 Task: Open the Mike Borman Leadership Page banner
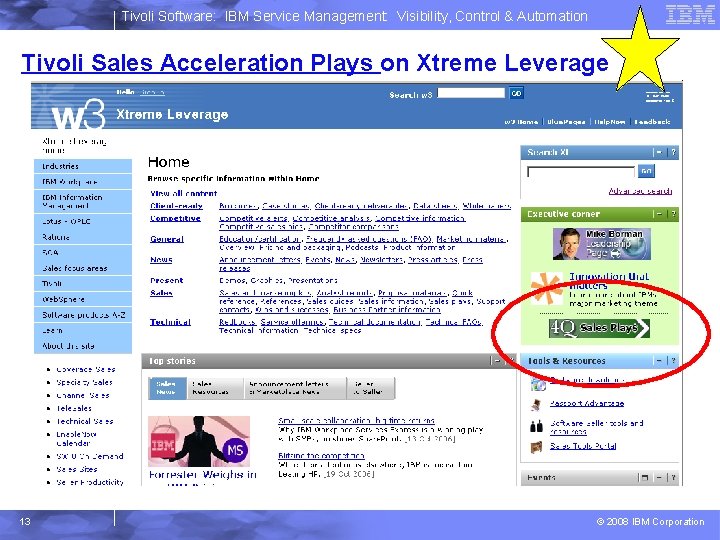tap(602, 244)
